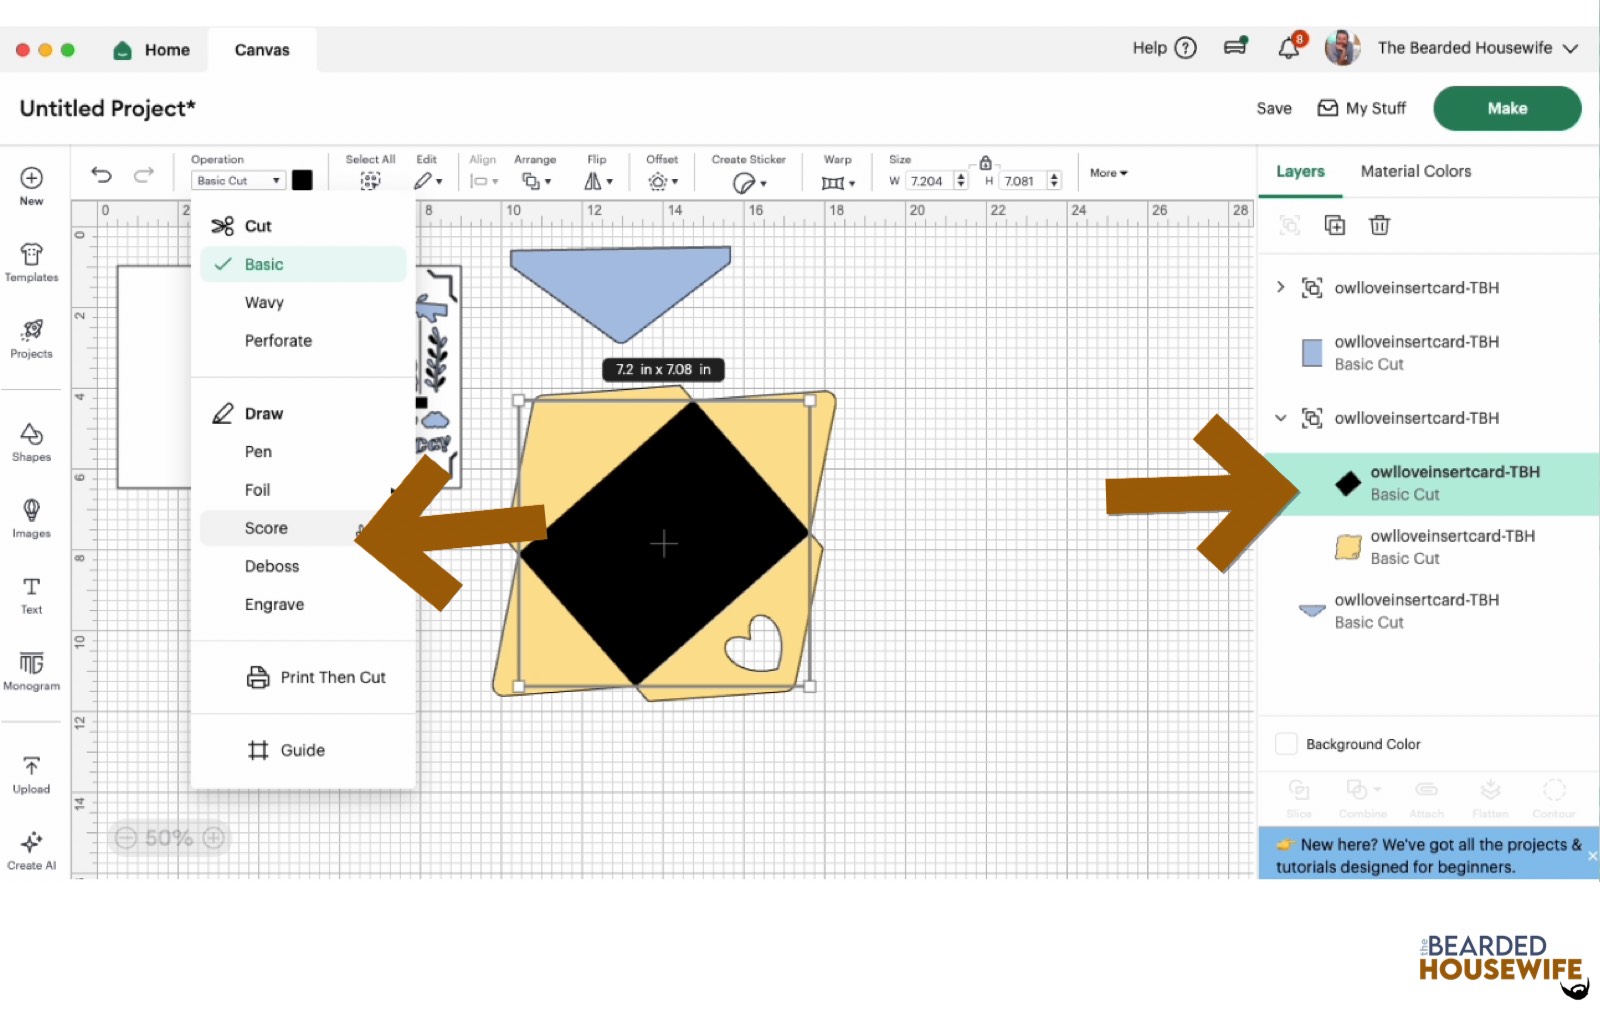The image size is (1600, 1017).
Task: Open the black operation color swatch
Action: tap(302, 180)
